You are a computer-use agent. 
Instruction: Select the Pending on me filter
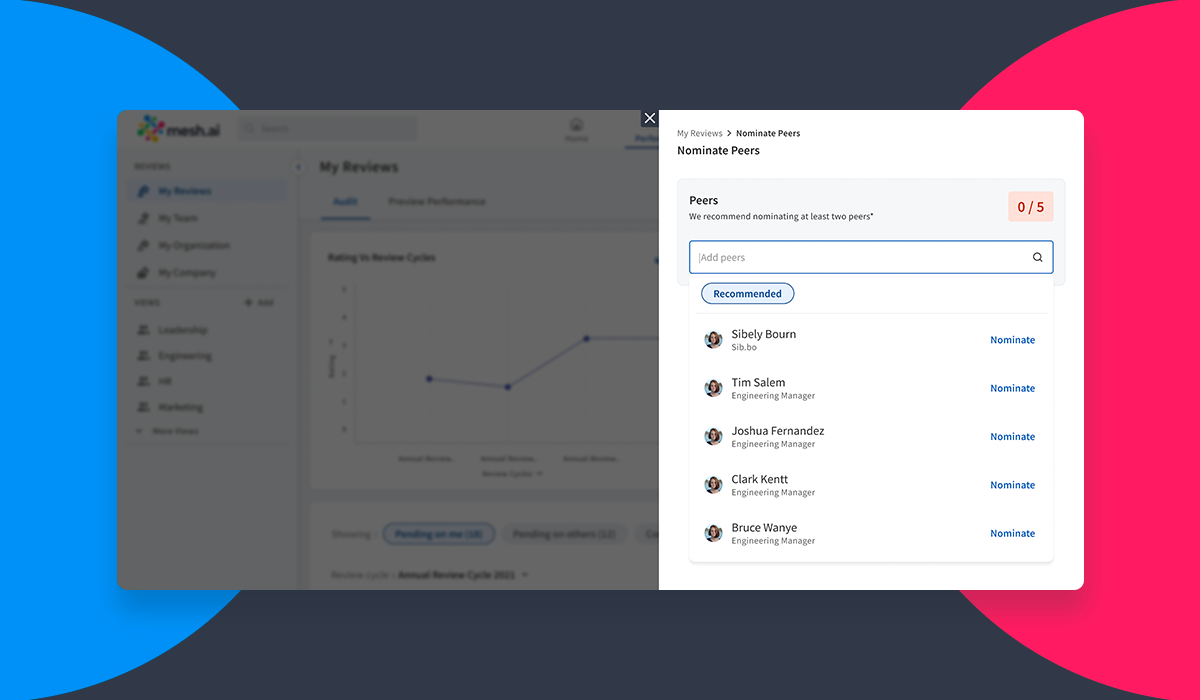coord(438,534)
